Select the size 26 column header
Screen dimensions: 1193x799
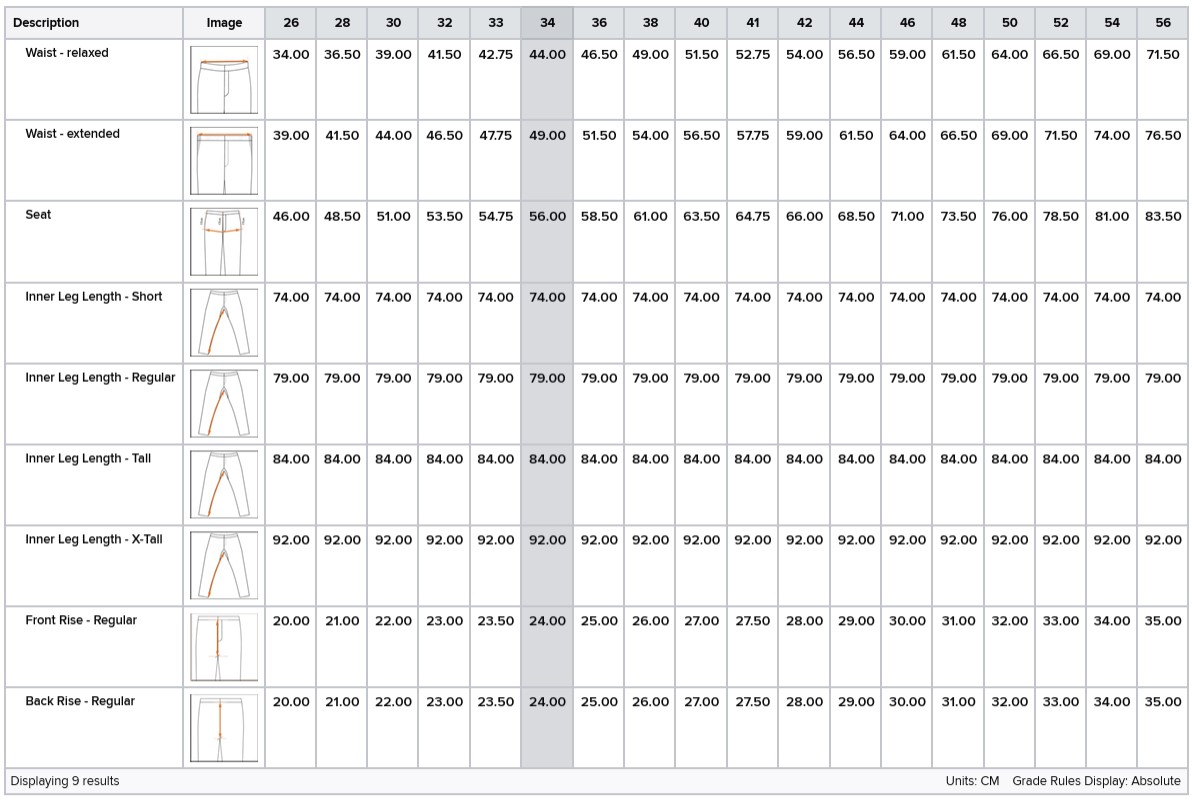coord(290,22)
